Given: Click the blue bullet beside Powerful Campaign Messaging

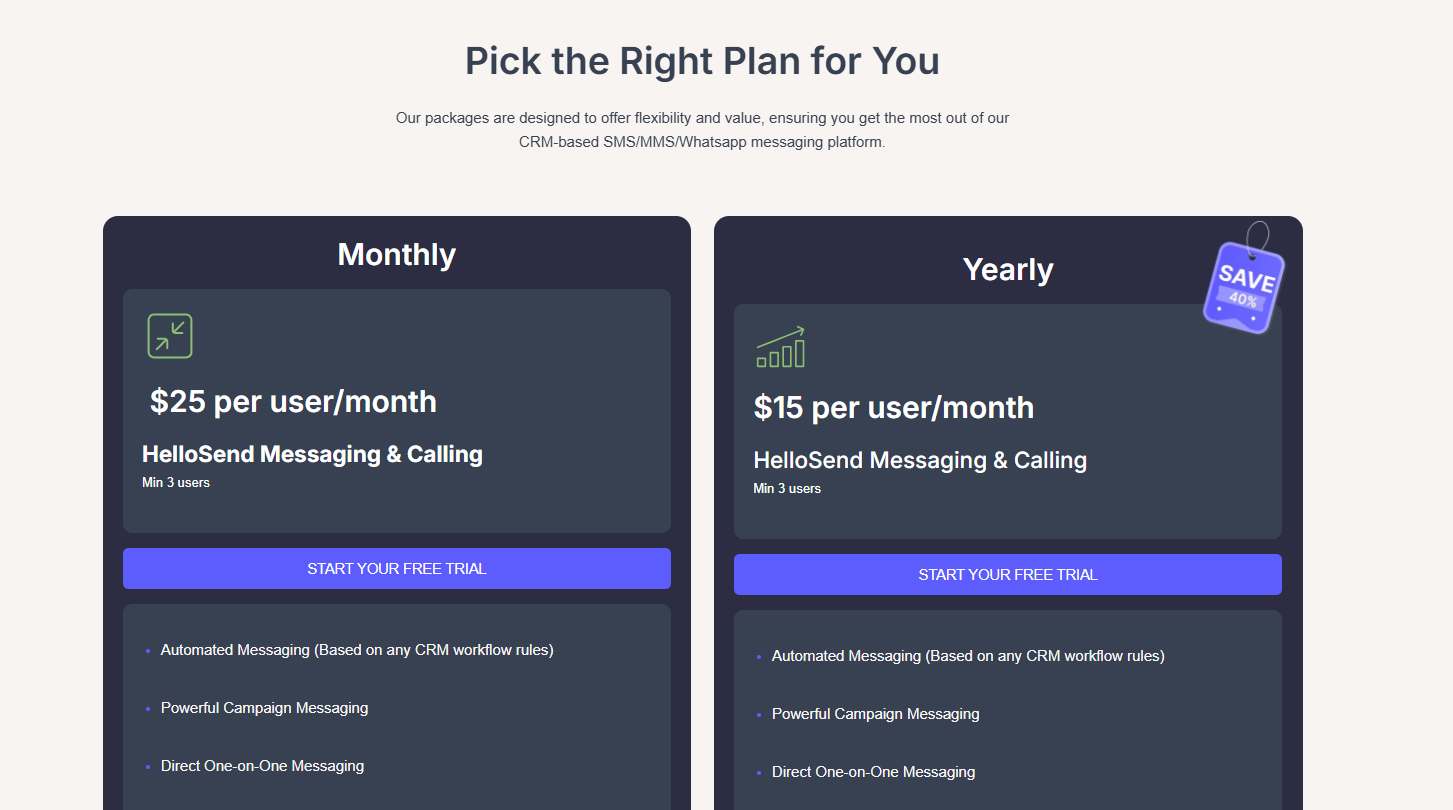Looking at the screenshot, I should point(150,708).
